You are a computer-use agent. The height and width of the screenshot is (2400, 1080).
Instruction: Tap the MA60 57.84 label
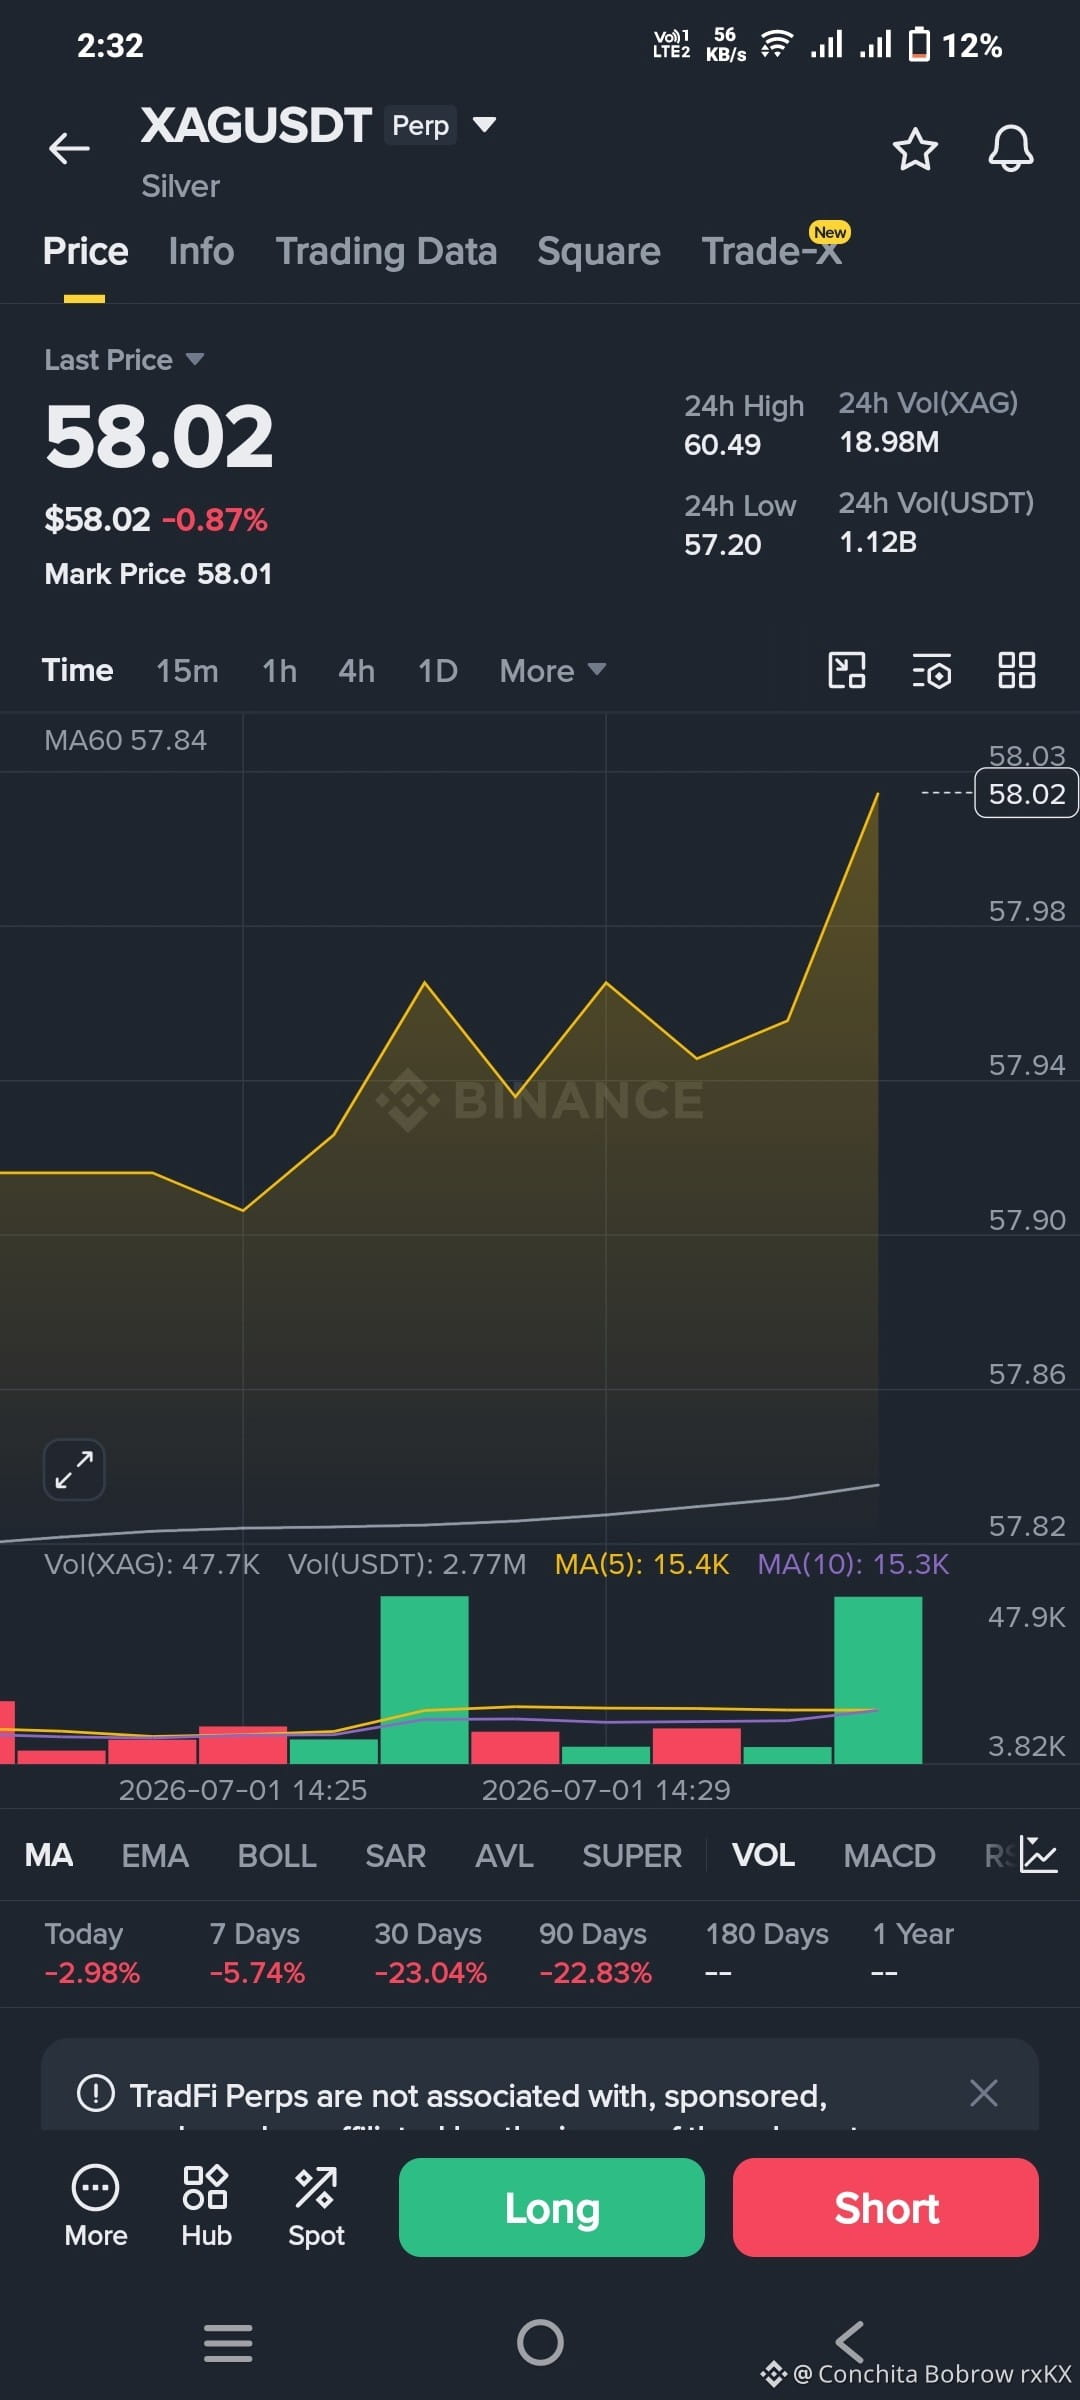(x=125, y=740)
